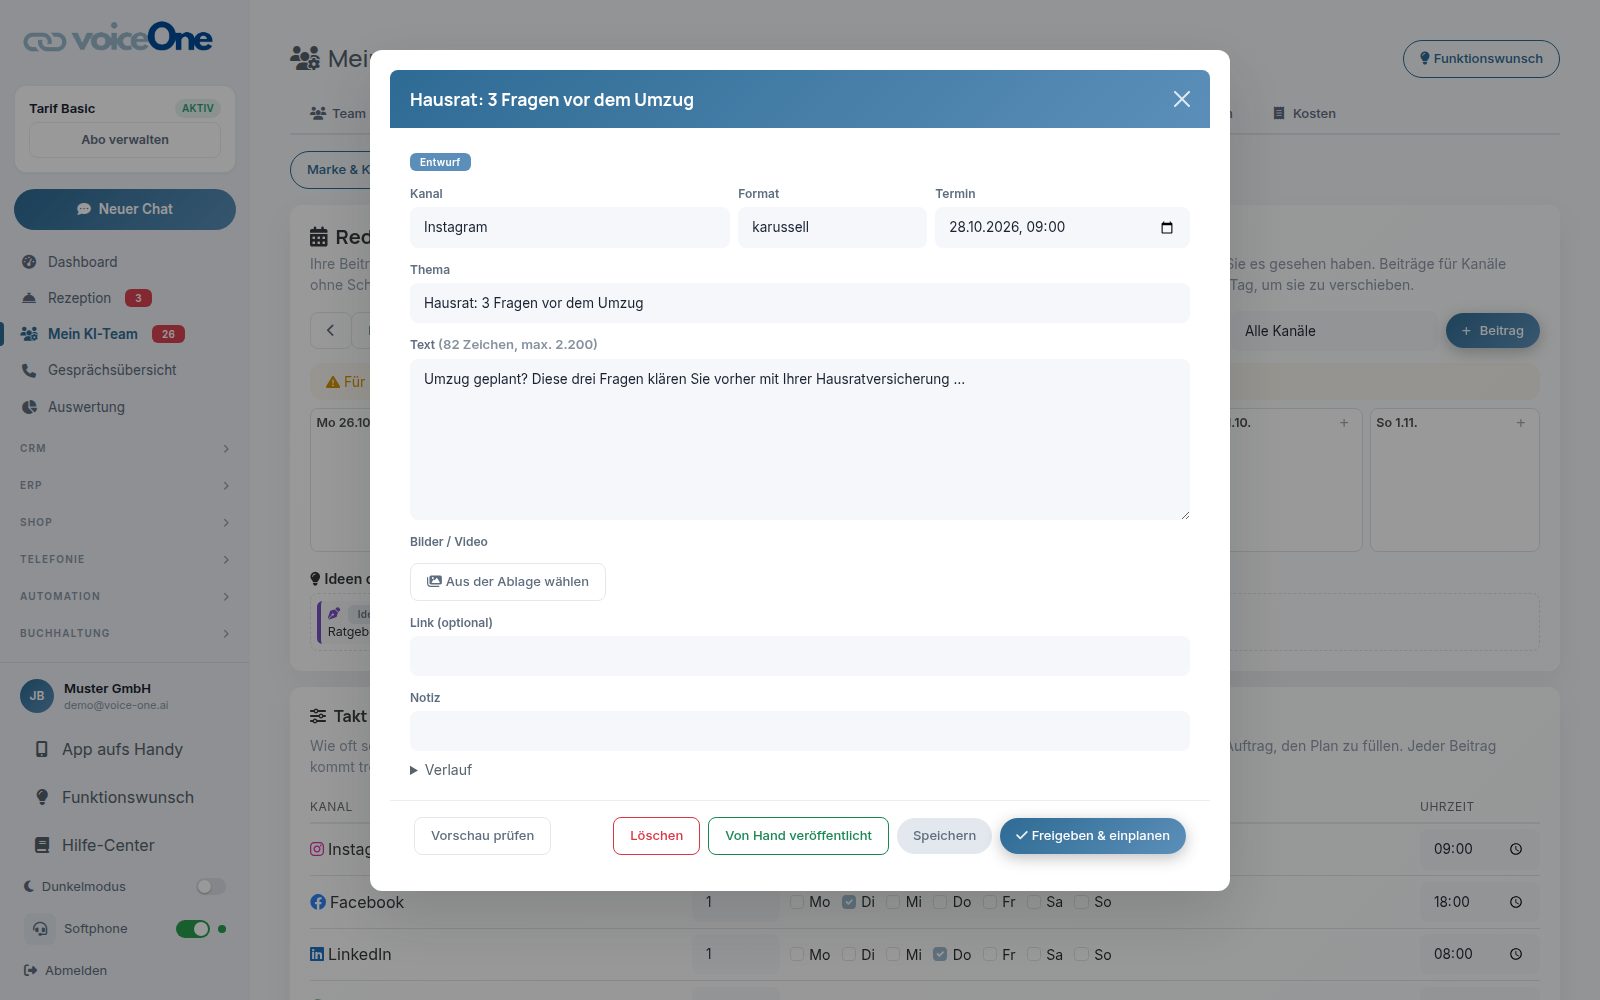1600x1000 pixels.
Task: Uncheck the Do checkbox for LinkedIn
Action: tap(940, 955)
